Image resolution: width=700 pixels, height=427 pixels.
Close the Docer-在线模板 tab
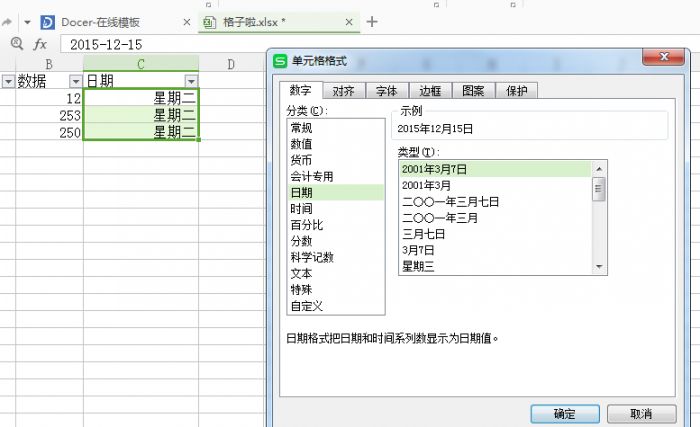(187, 22)
